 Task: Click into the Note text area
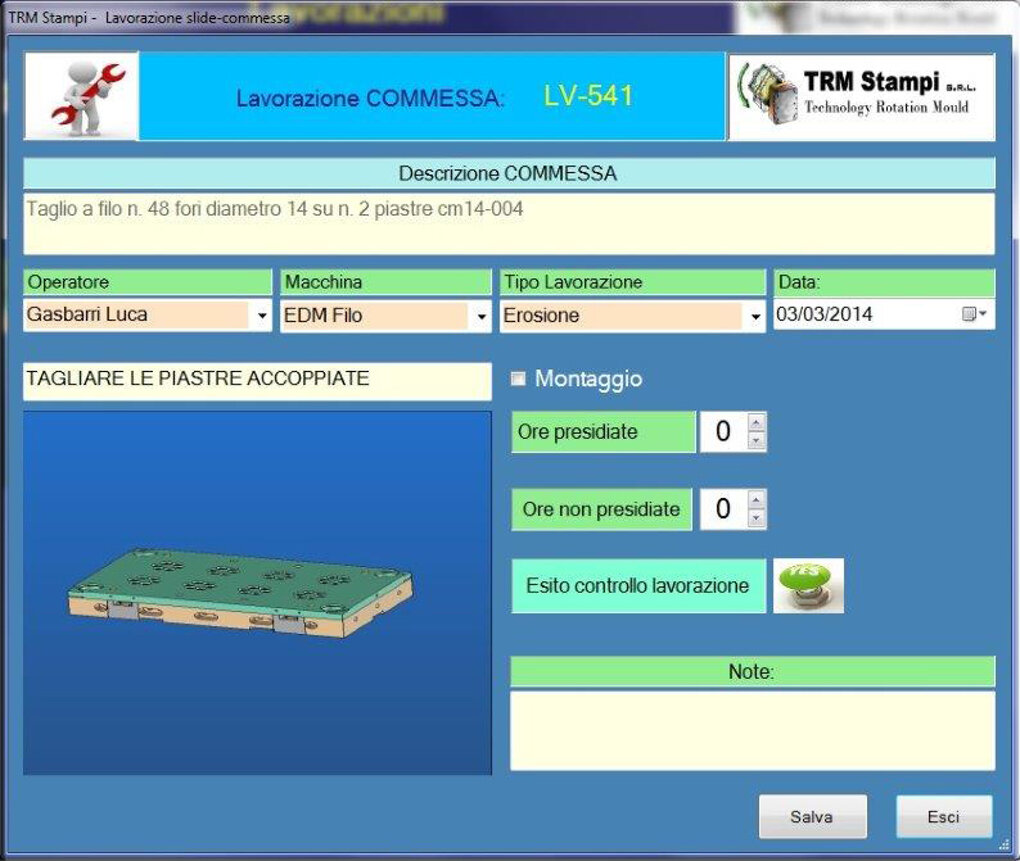[x=753, y=731]
